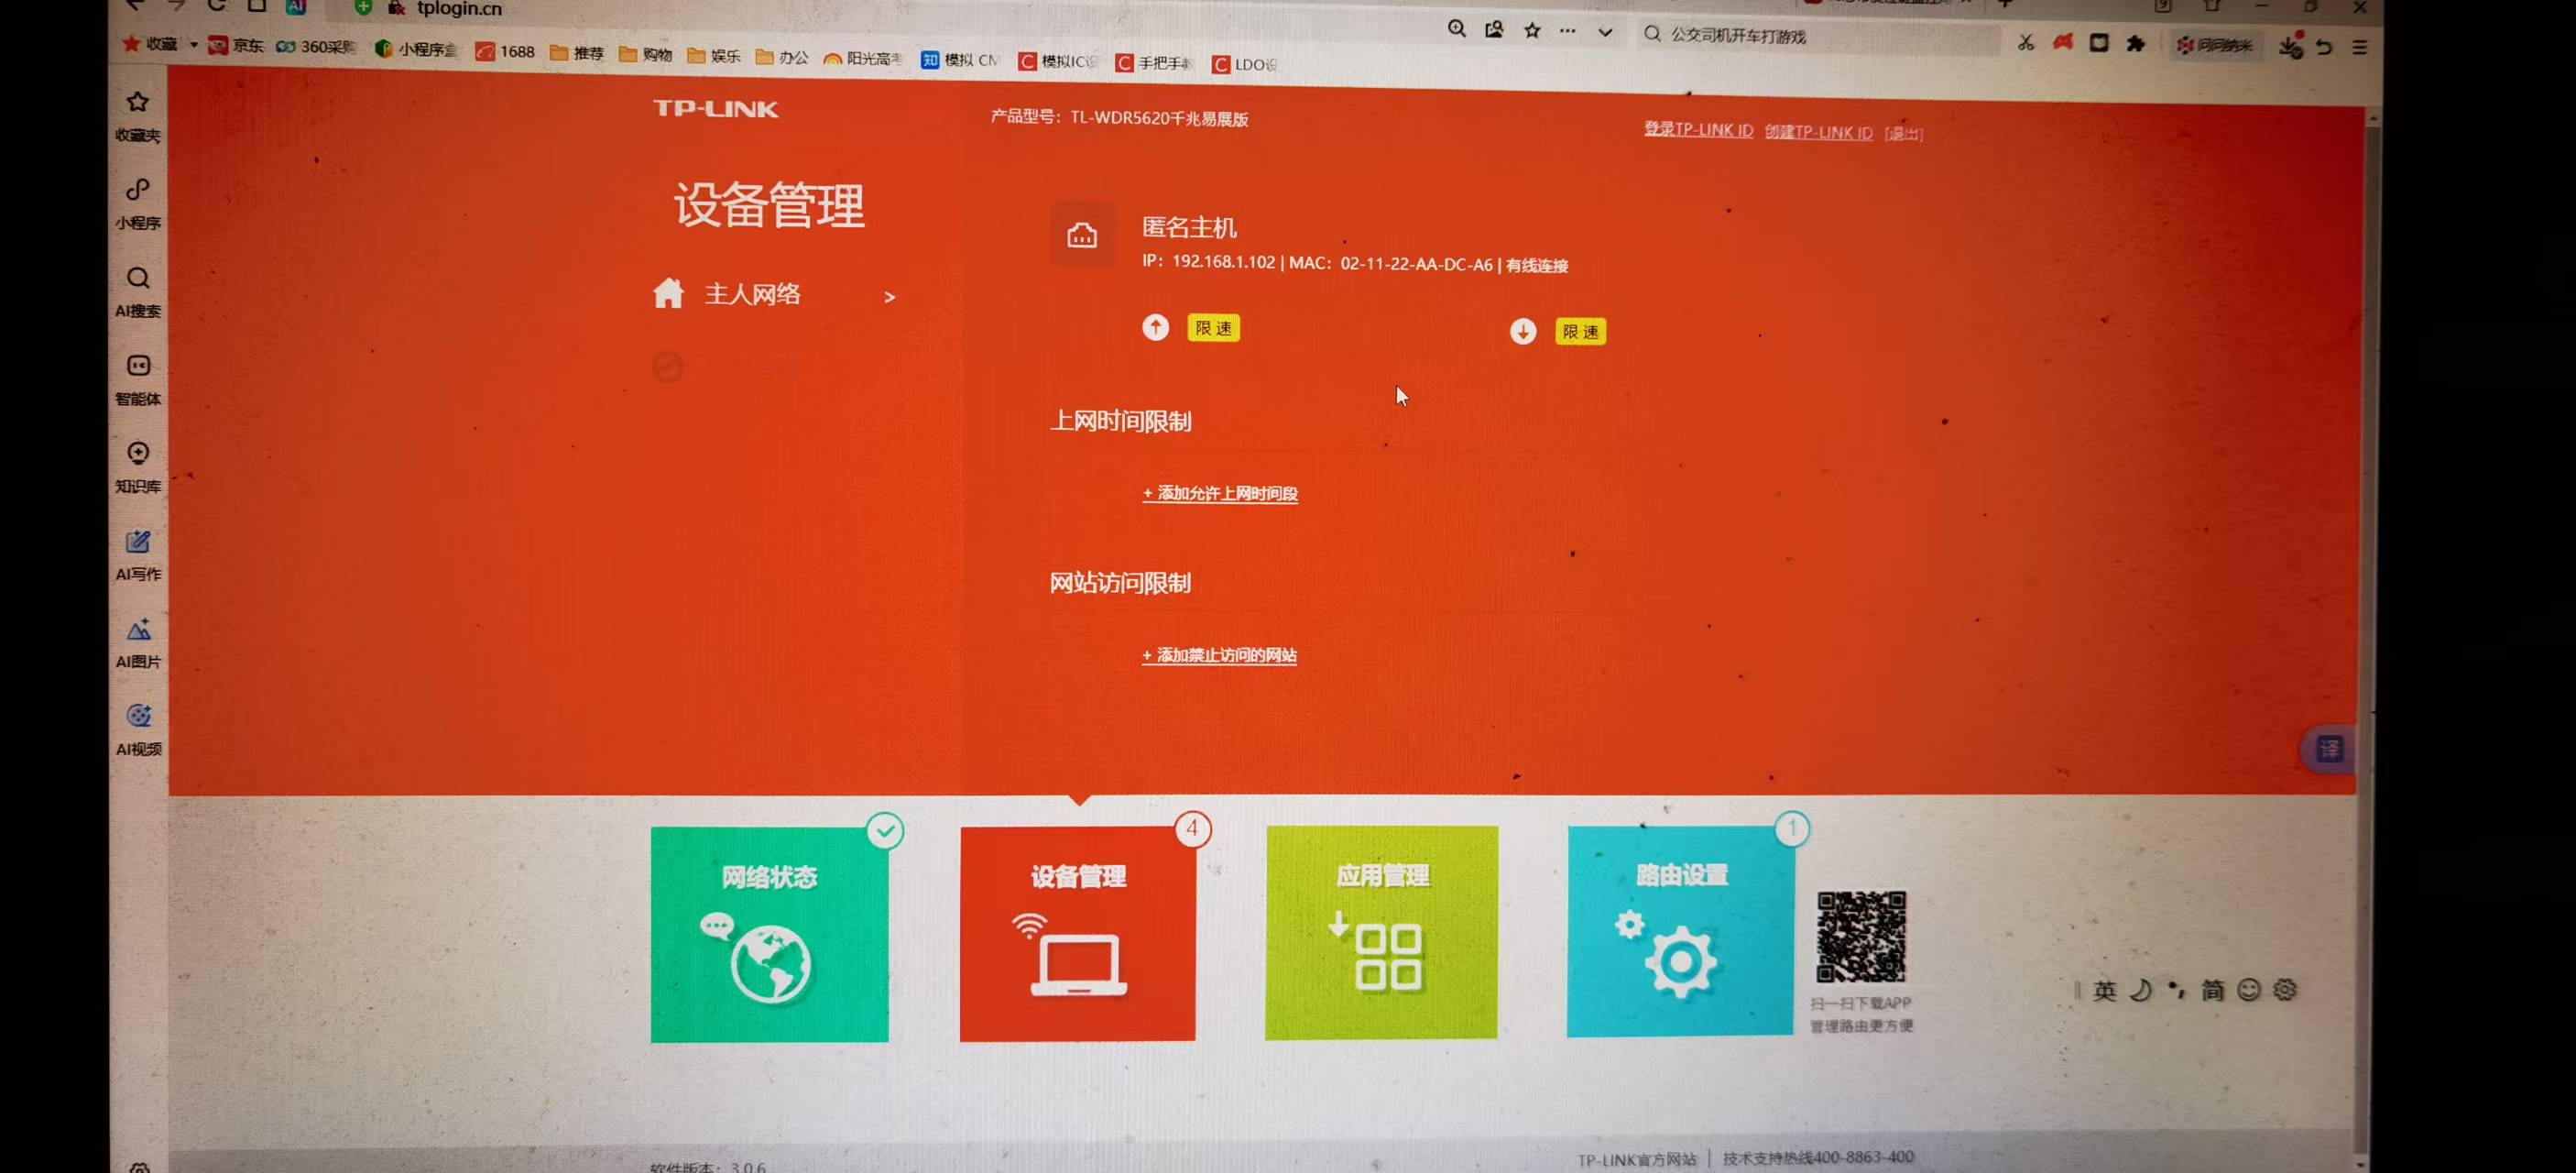The height and width of the screenshot is (1173, 2576).
Task: Click the upload 限速 button
Action: (1213, 328)
